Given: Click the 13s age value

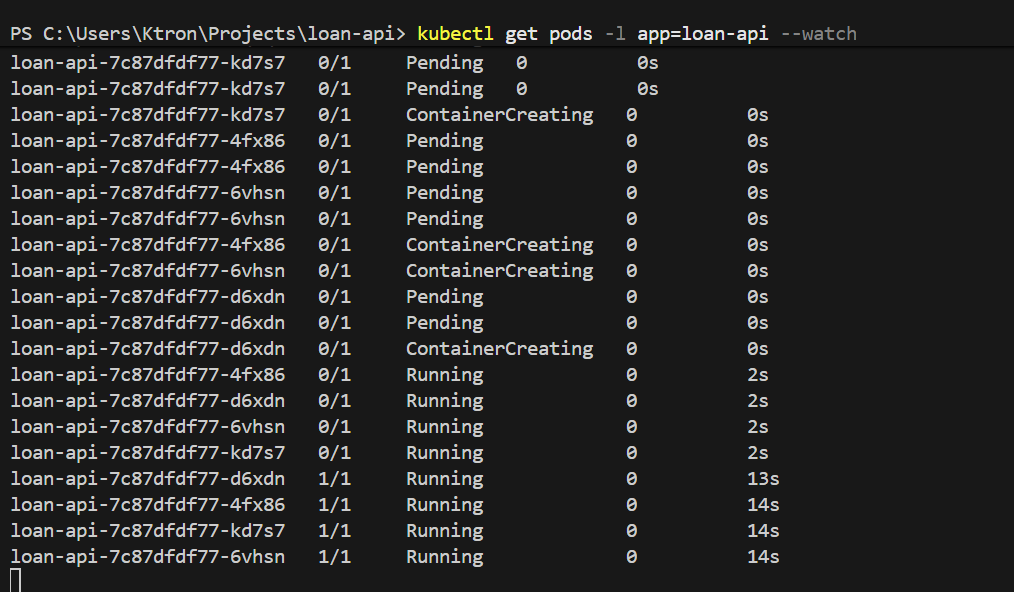Looking at the screenshot, I should tap(762, 479).
